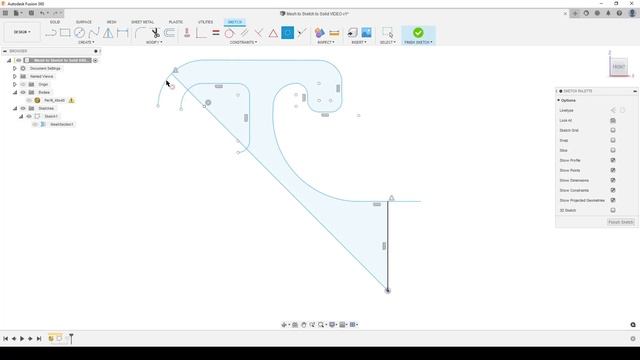Uncheck the Show Points checkbox
Image resolution: width=640 pixels, height=360 pixels.
pyautogui.click(x=613, y=170)
